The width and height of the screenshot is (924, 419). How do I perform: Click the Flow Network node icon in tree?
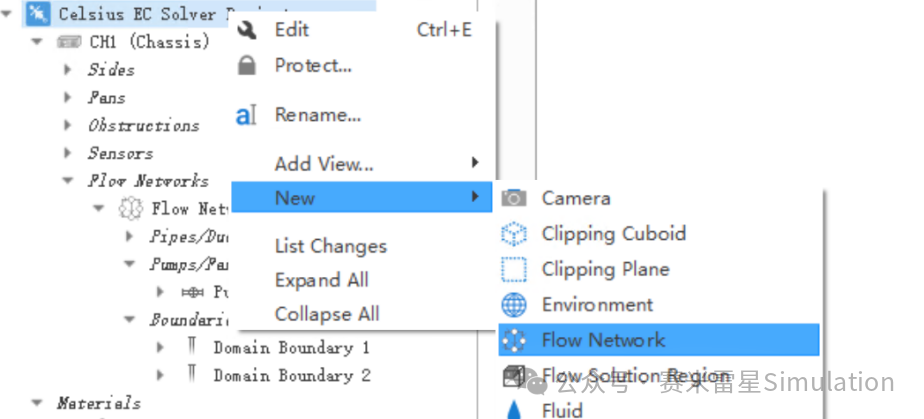click(131, 208)
